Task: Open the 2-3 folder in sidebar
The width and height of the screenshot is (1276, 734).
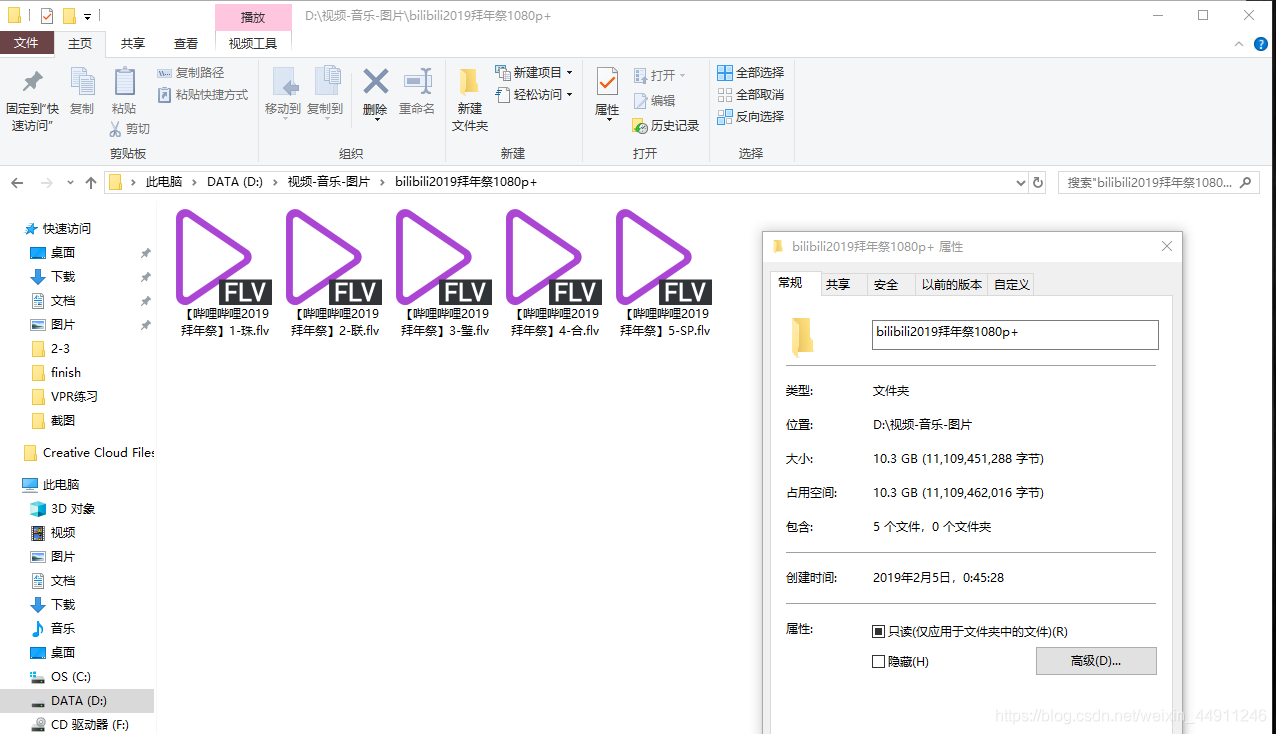Action: 60,348
